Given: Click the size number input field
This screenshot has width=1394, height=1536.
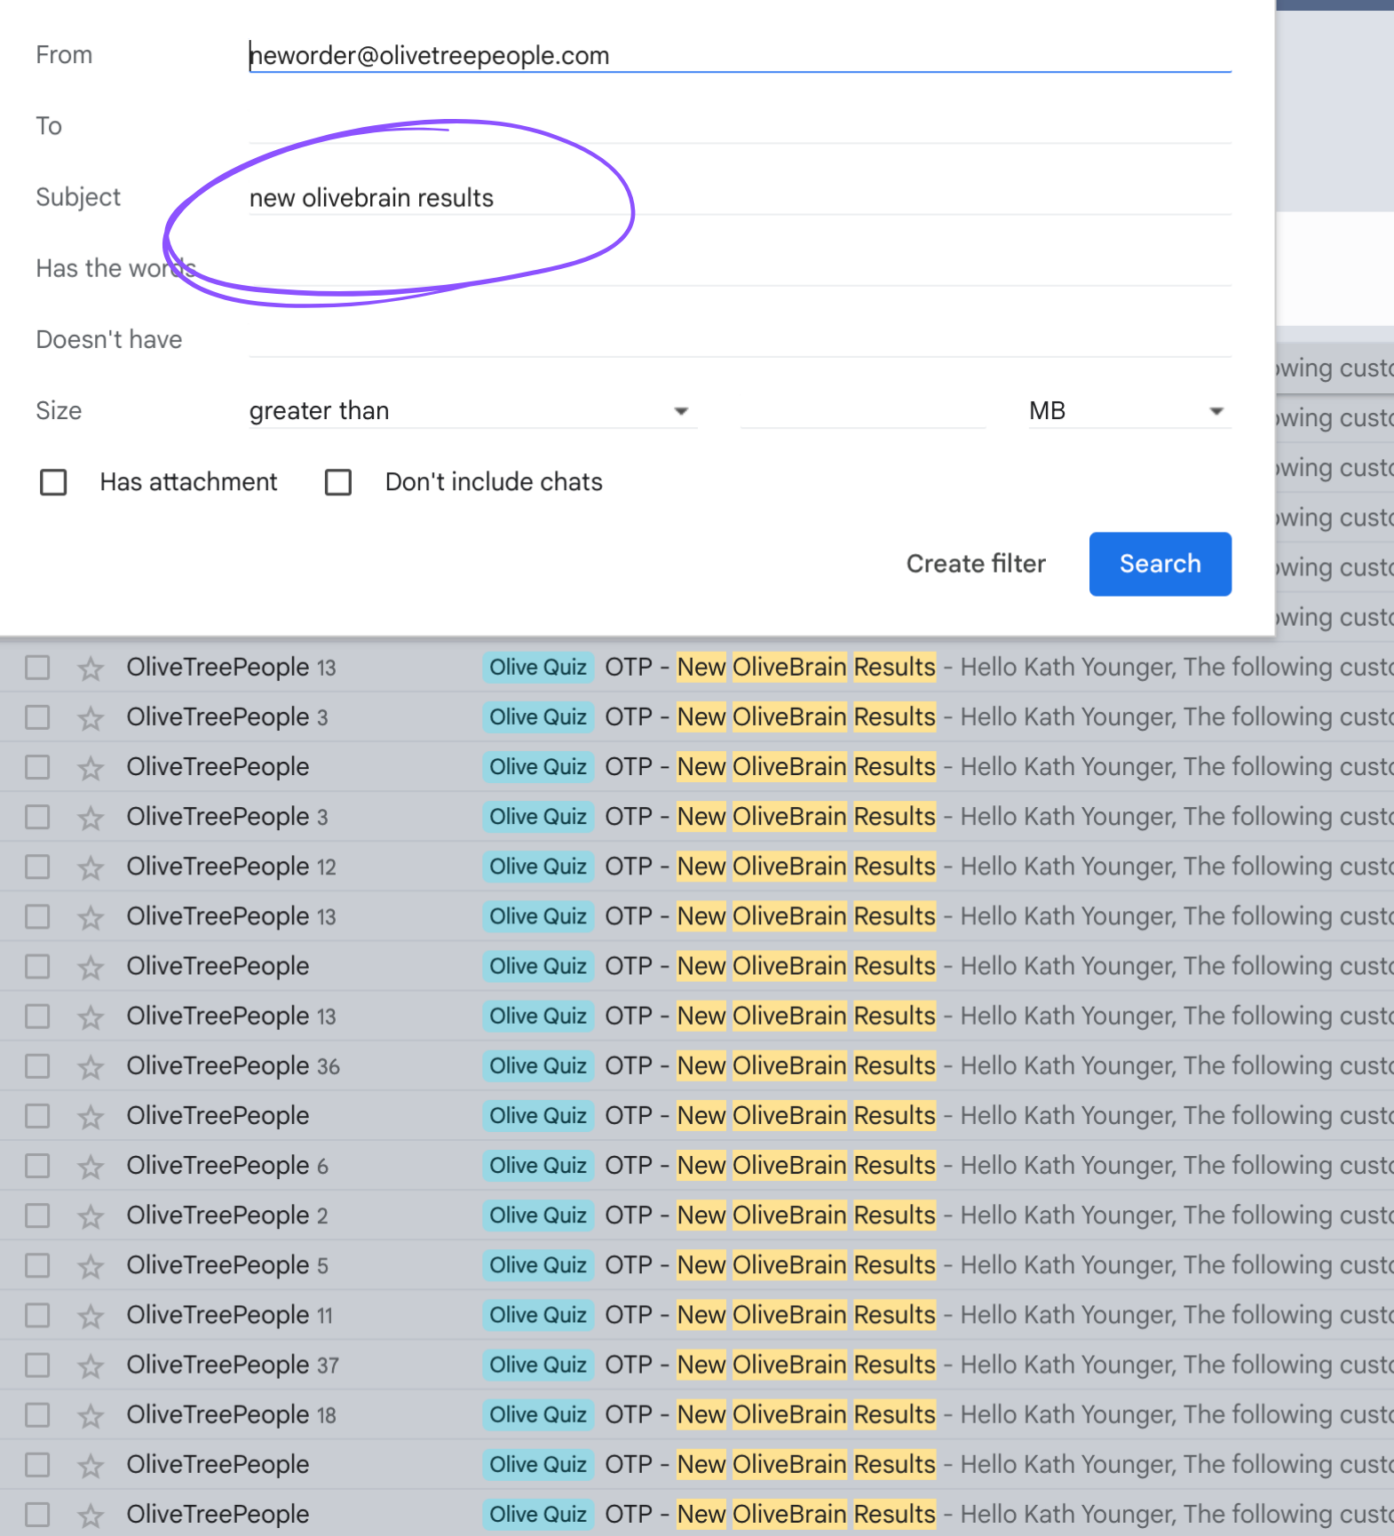Looking at the screenshot, I should [x=862, y=411].
